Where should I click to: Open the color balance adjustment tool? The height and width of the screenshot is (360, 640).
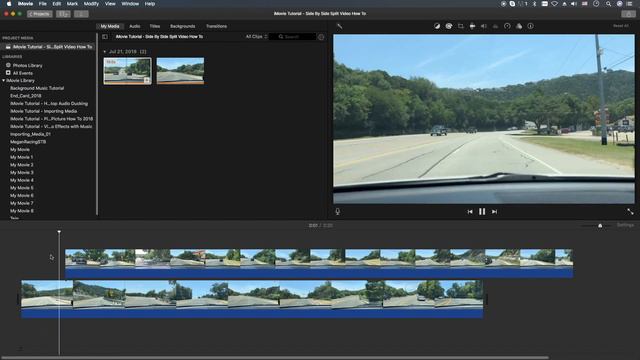(x=437, y=26)
